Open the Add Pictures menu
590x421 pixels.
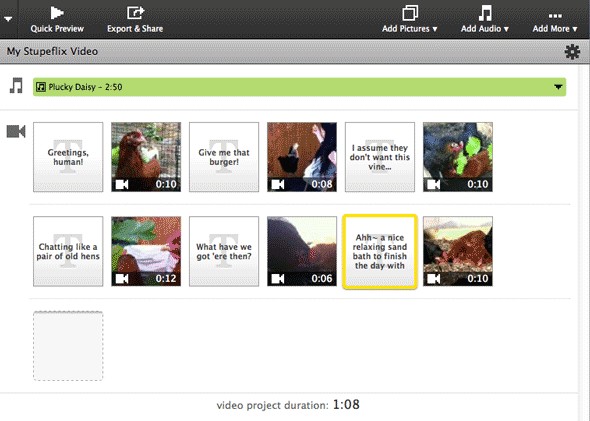point(409,20)
